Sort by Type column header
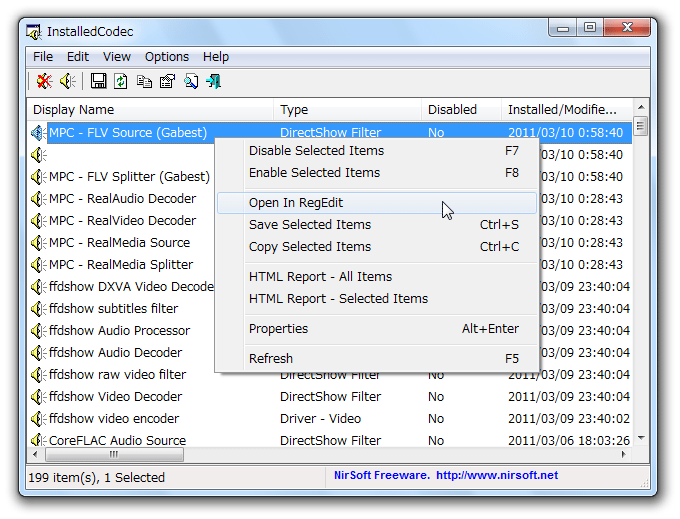The image size is (680, 519). [x=347, y=110]
